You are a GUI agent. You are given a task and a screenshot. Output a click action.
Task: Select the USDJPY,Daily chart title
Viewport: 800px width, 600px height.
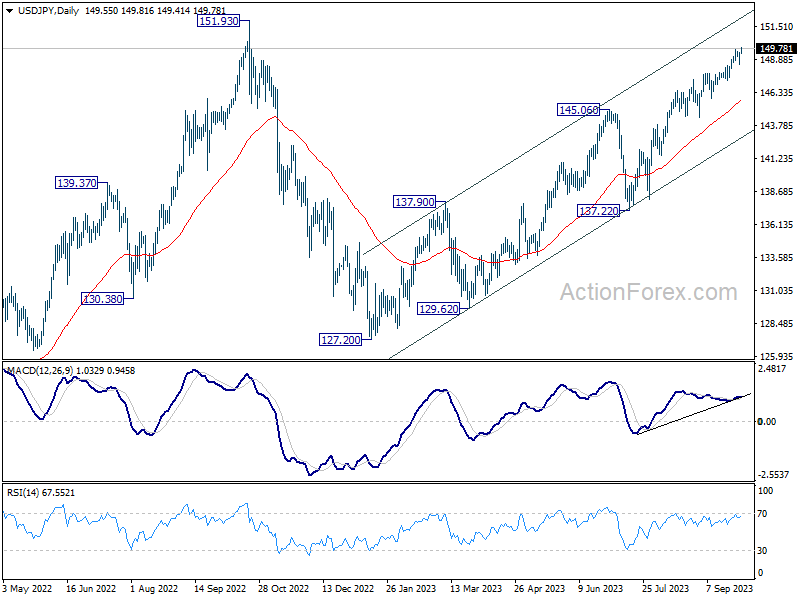click(48, 11)
